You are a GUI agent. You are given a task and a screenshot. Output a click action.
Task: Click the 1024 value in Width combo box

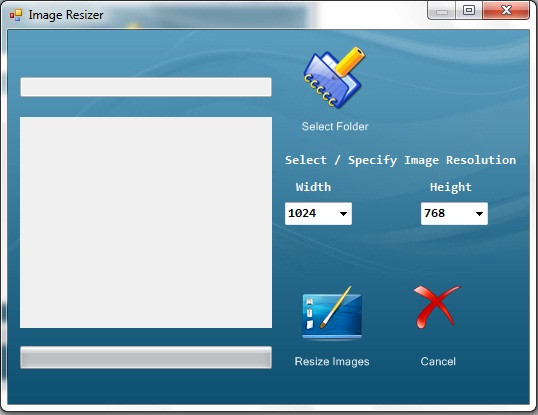click(x=302, y=213)
